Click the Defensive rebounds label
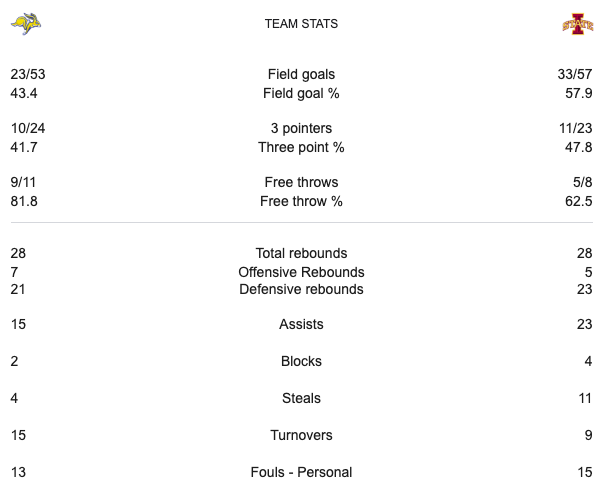The height and width of the screenshot is (496, 604). click(301, 290)
